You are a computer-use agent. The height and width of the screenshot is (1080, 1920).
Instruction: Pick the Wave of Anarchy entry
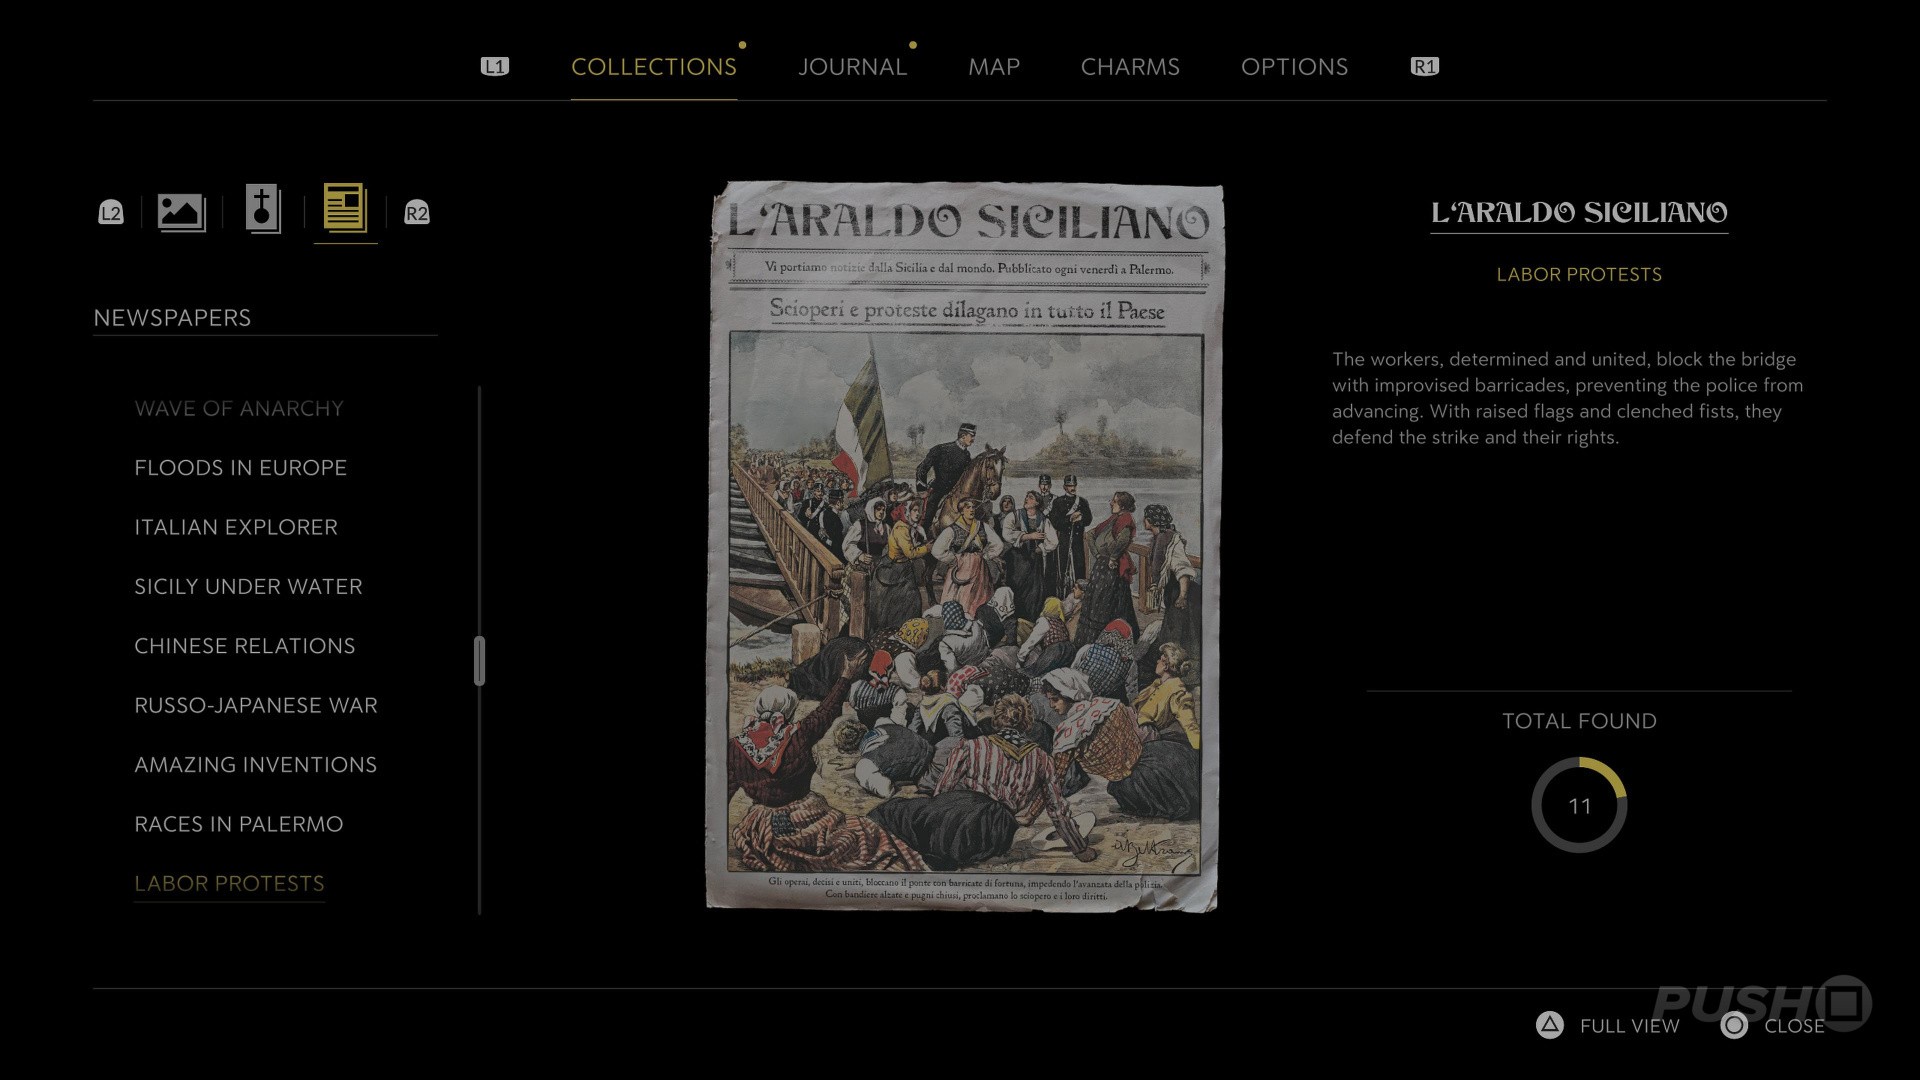238,409
